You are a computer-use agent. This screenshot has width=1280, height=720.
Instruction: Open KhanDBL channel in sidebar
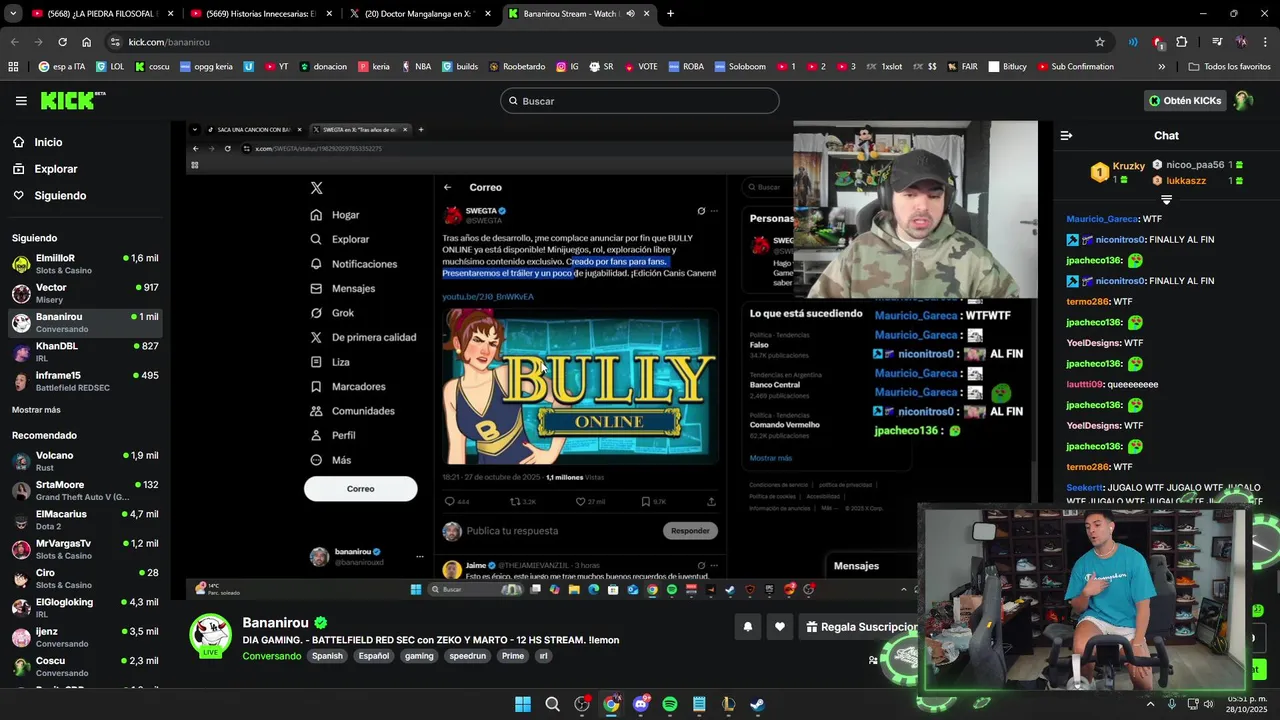pos(85,352)
